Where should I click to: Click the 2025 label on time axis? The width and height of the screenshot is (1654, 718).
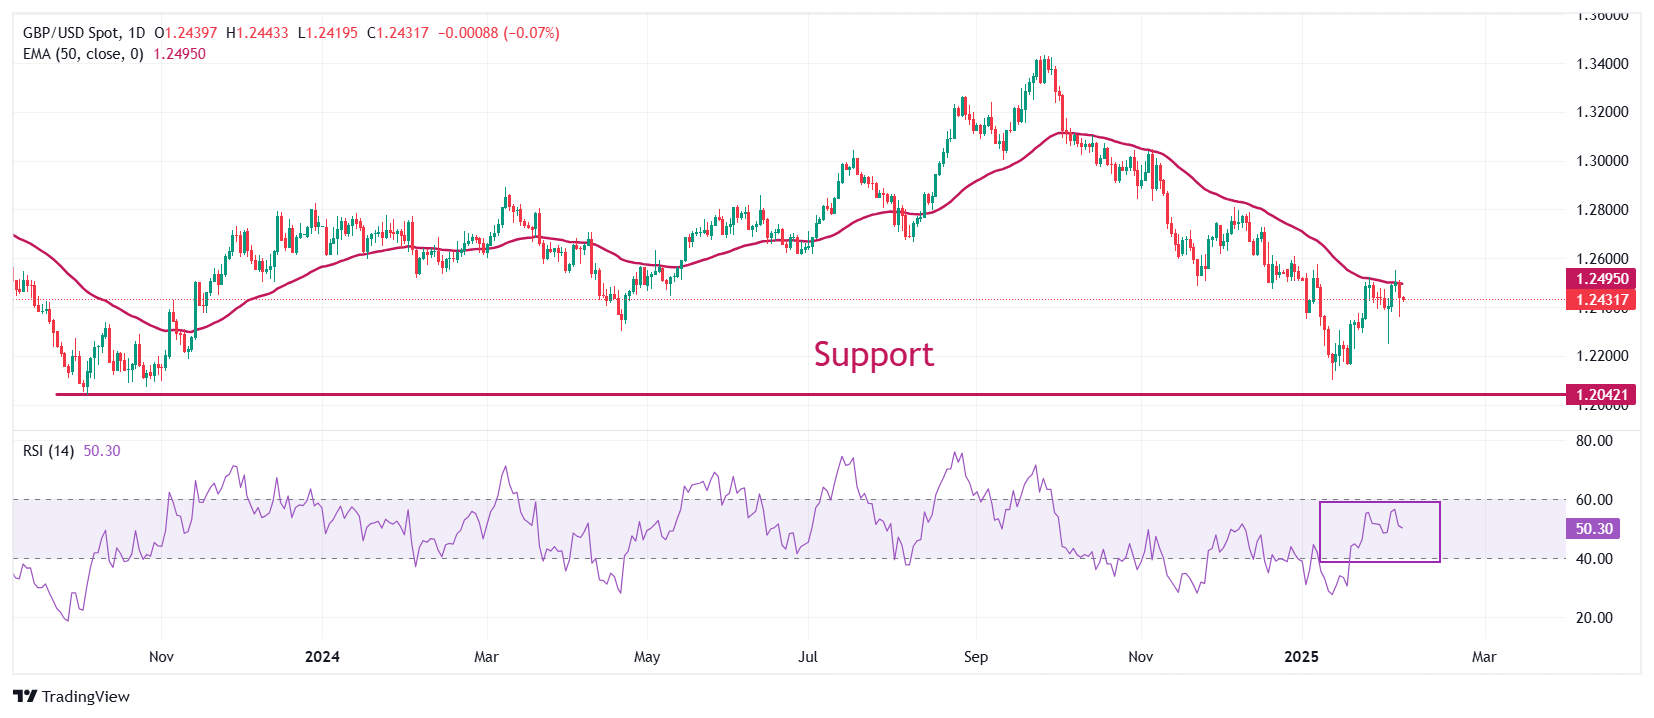point(1301,657)
